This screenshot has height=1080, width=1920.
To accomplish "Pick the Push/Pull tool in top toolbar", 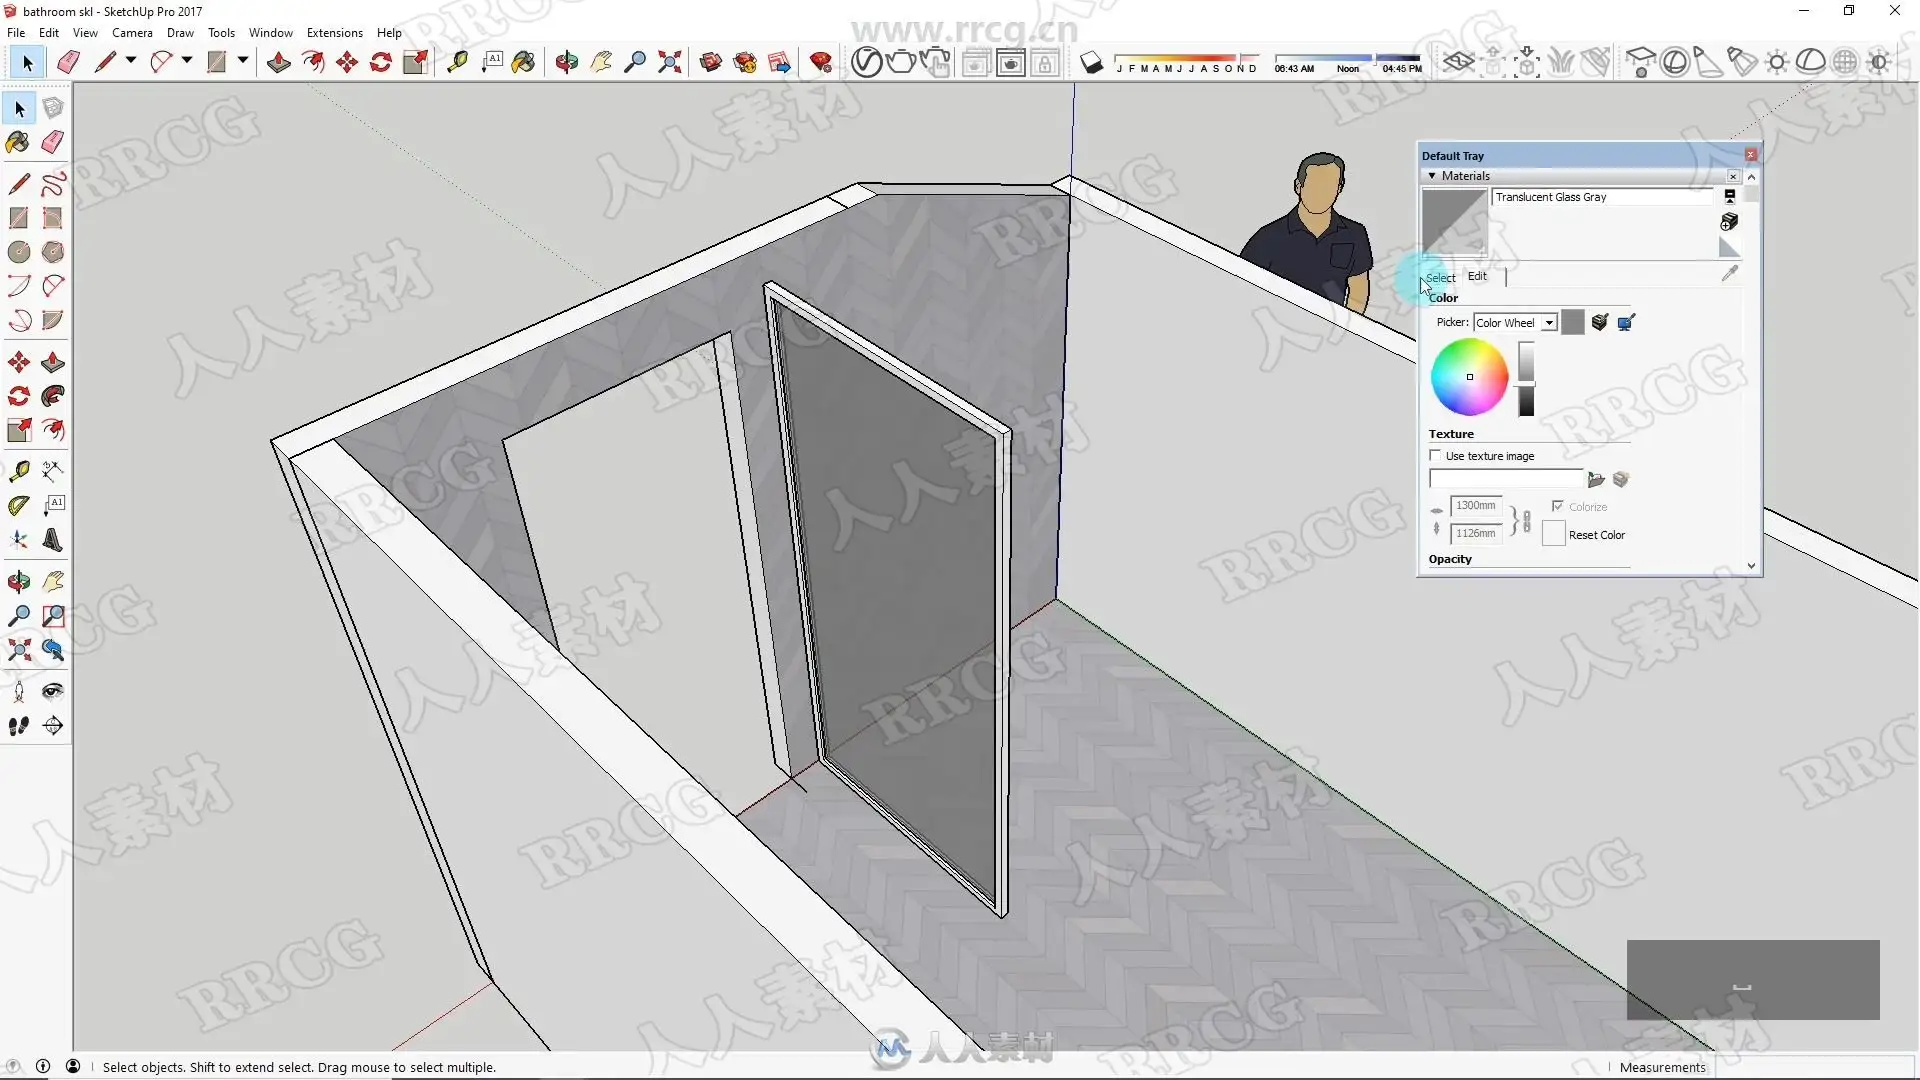I will (x=279, y=62).
